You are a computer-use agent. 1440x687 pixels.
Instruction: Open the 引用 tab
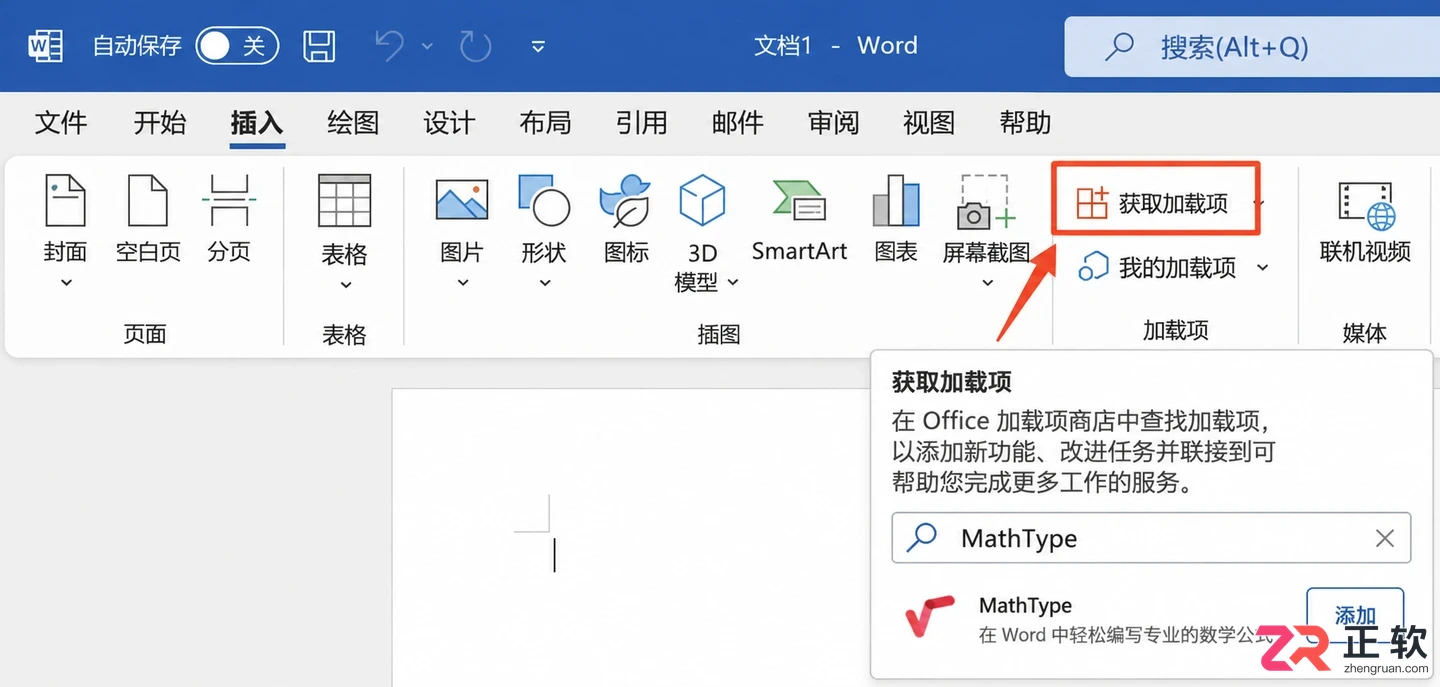pos(641,123)
